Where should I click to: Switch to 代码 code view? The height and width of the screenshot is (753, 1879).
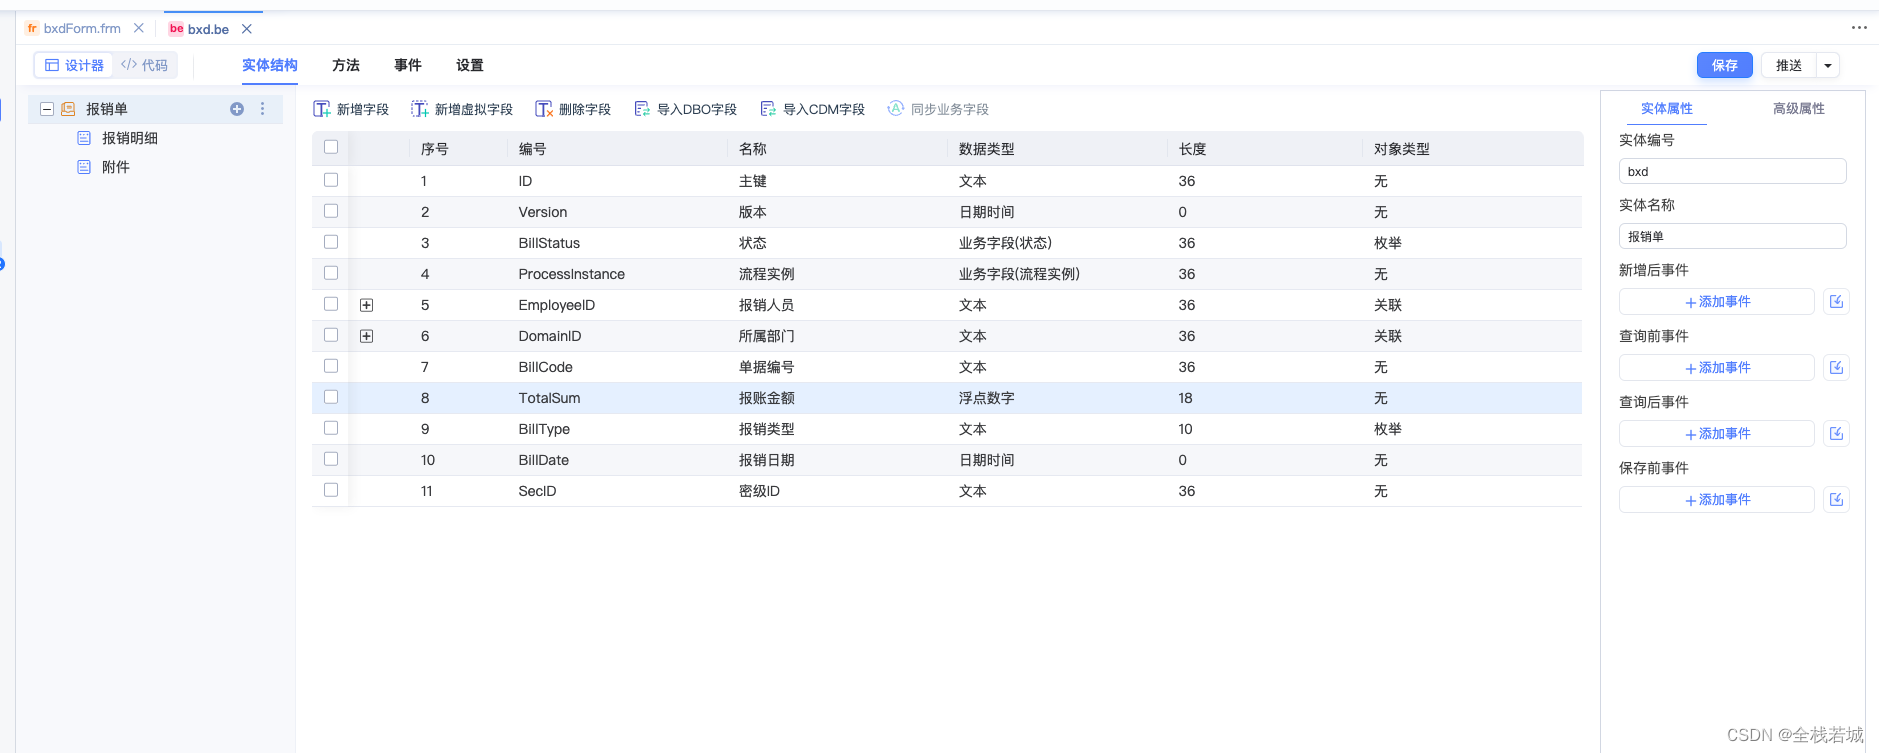click(x=144, y=65)
